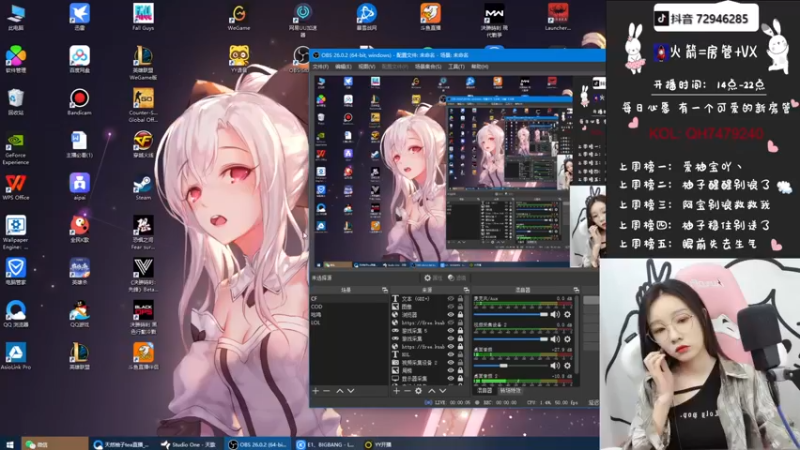The height and width of the screenshot is (450, 800).
Task: Select the 视频采集设备 2 source row
Action: [428, 363]
